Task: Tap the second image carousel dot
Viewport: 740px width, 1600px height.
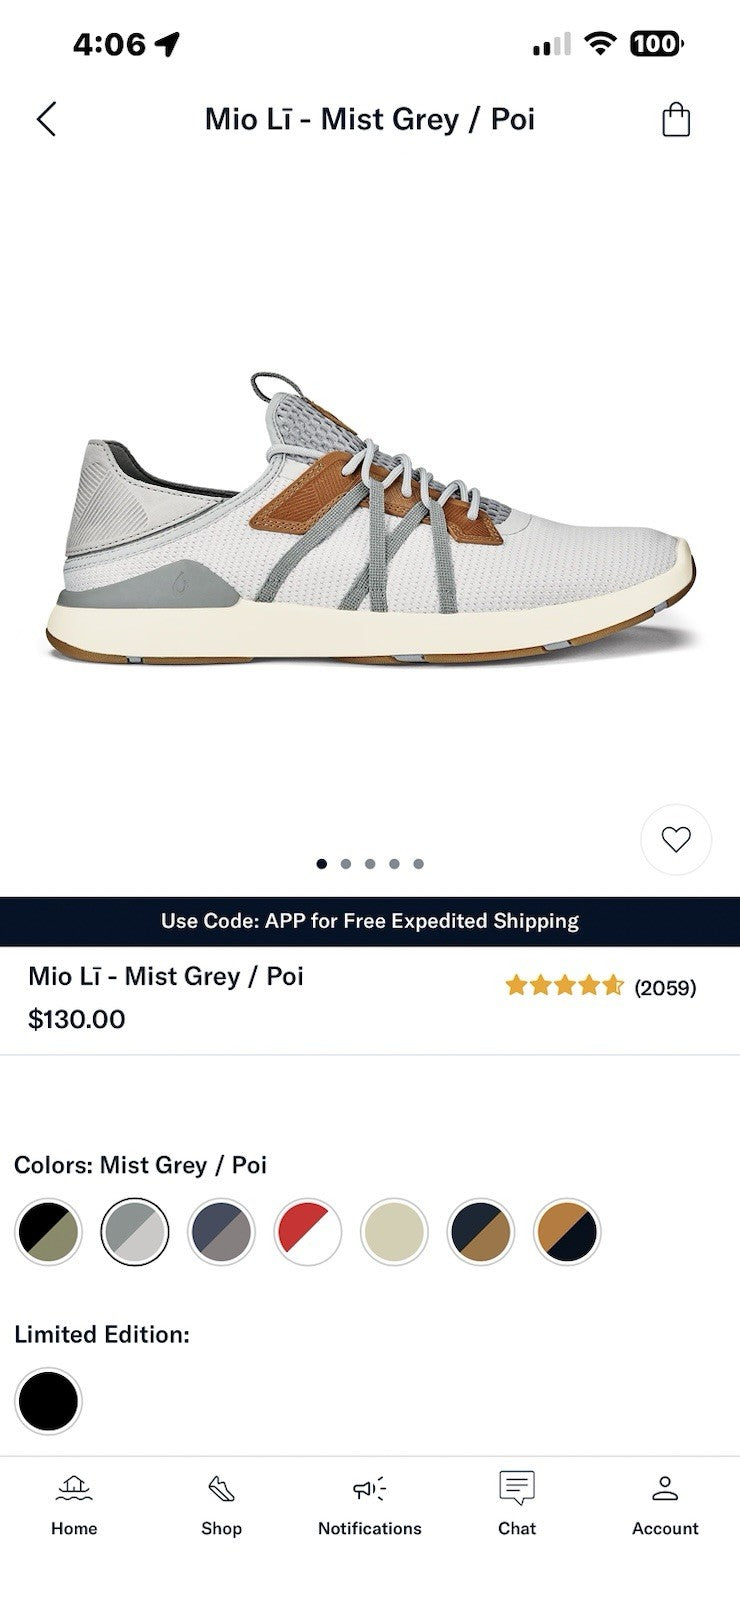Action: click(x=346, y=864)
